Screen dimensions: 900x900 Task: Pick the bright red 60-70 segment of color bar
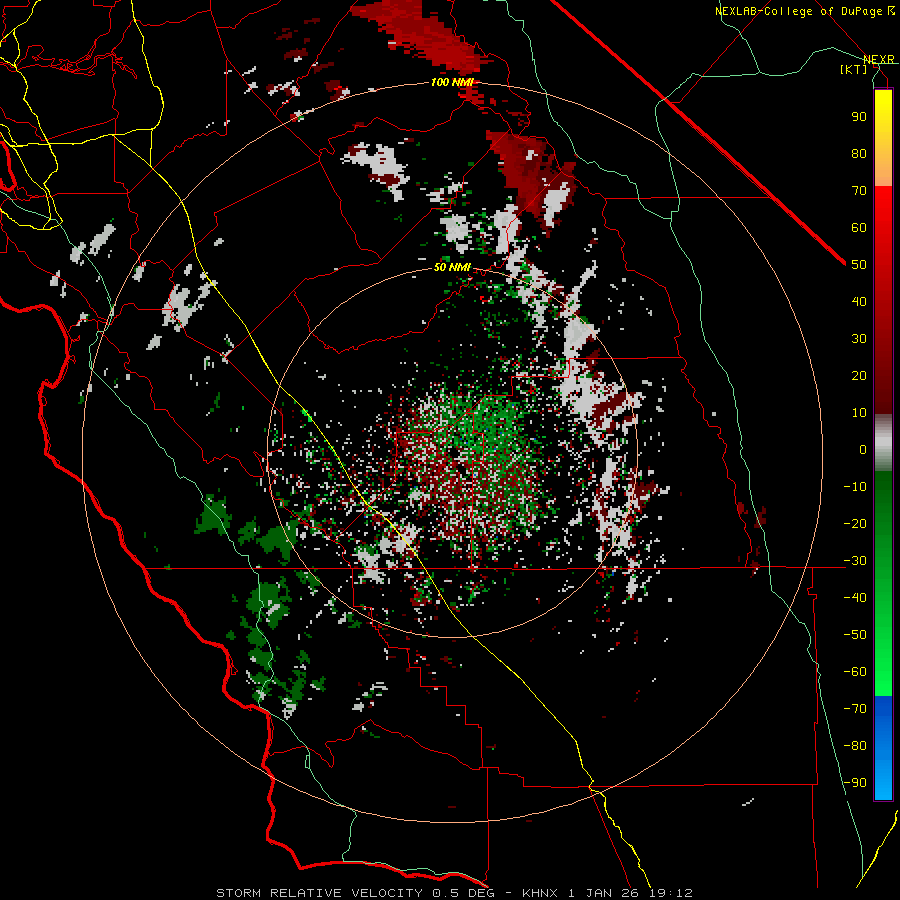coord(883,205)
